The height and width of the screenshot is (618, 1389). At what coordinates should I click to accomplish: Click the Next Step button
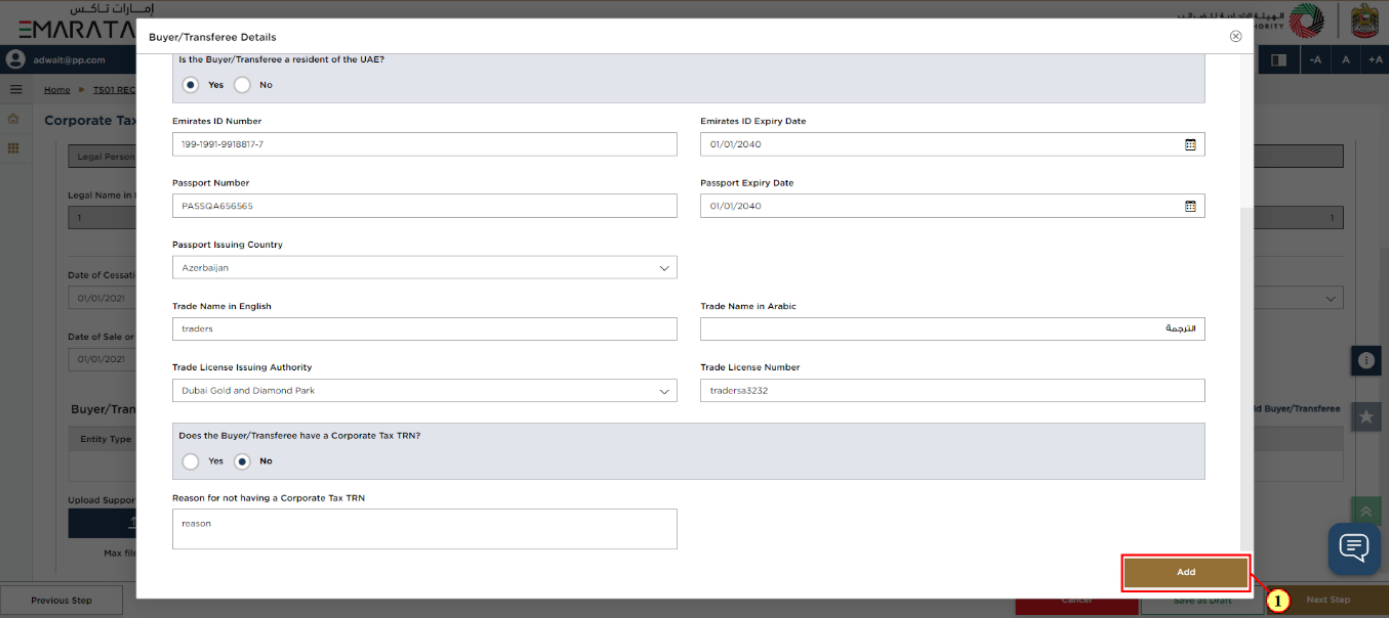[1328, 600]
